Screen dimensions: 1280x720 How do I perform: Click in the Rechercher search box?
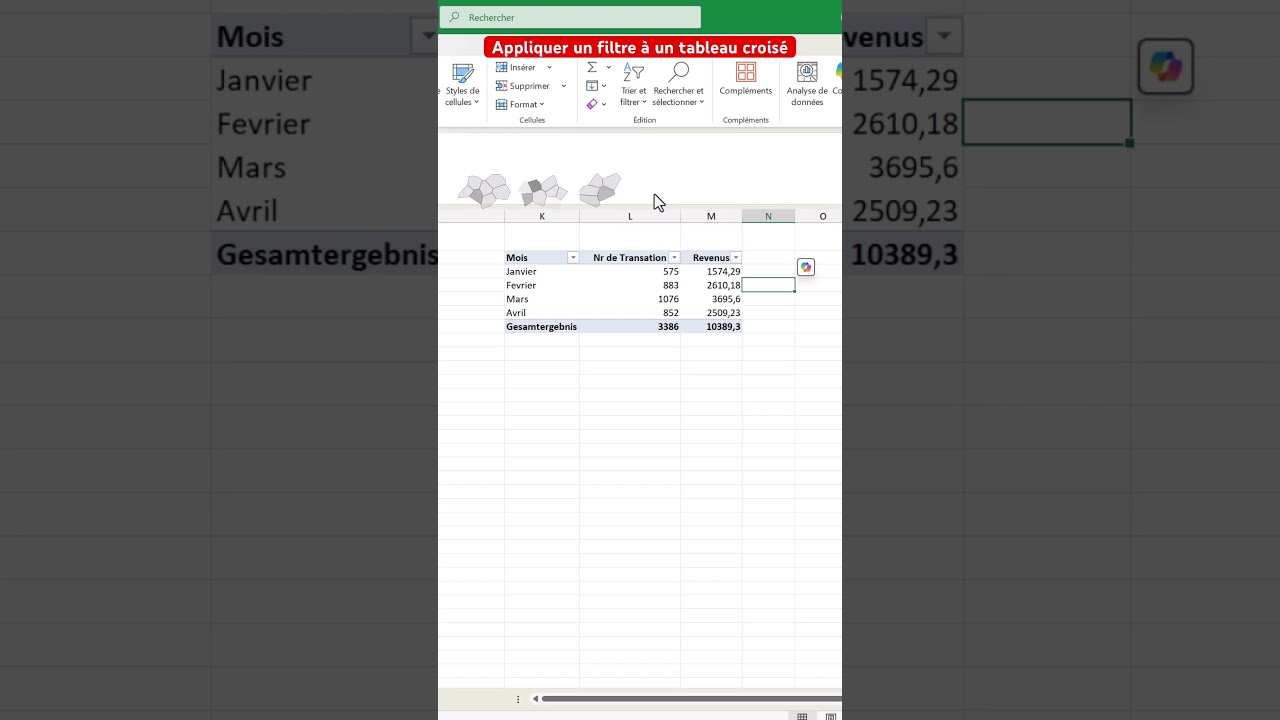coord(570,17)
